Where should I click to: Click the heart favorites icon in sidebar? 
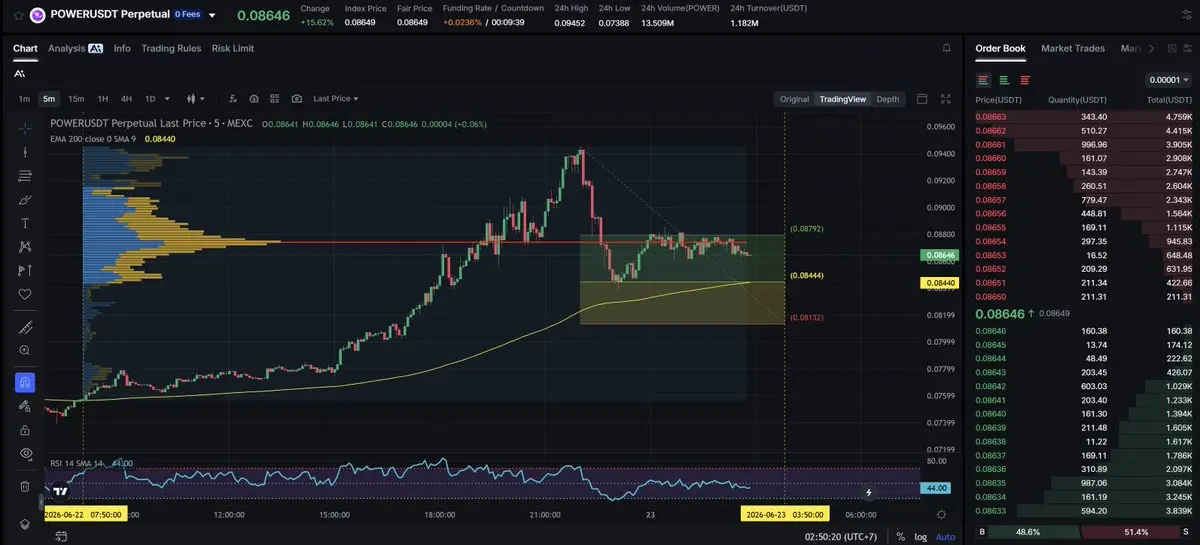(x=25, y=295)
